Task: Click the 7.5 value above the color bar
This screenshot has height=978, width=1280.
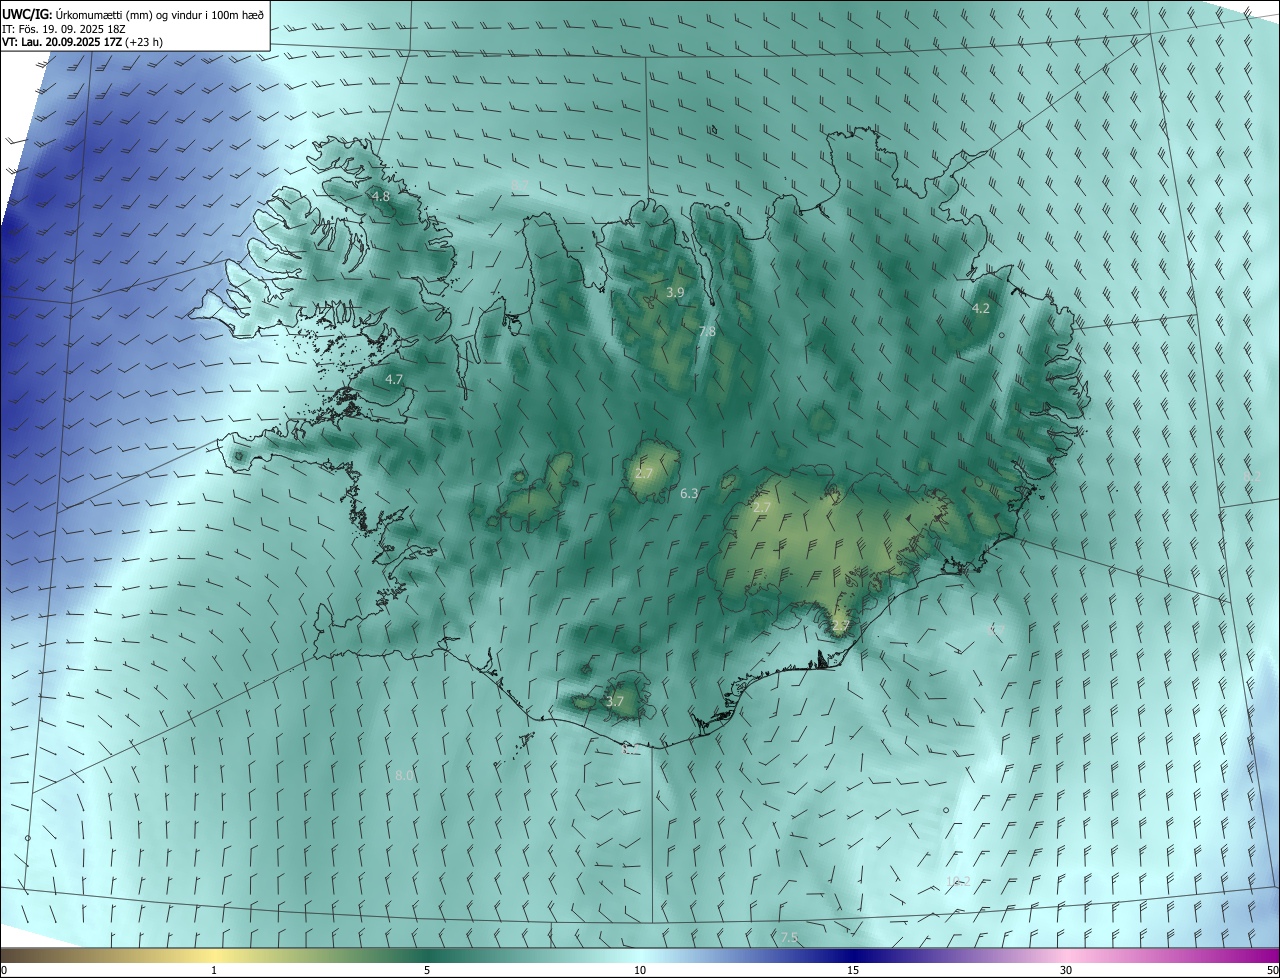Action: click(790, 938)
